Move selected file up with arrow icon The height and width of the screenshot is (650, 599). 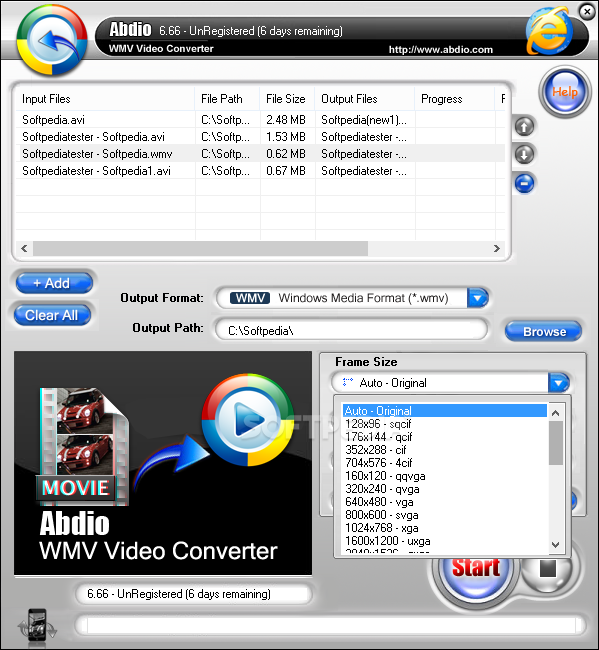click(x=524, y=126)
